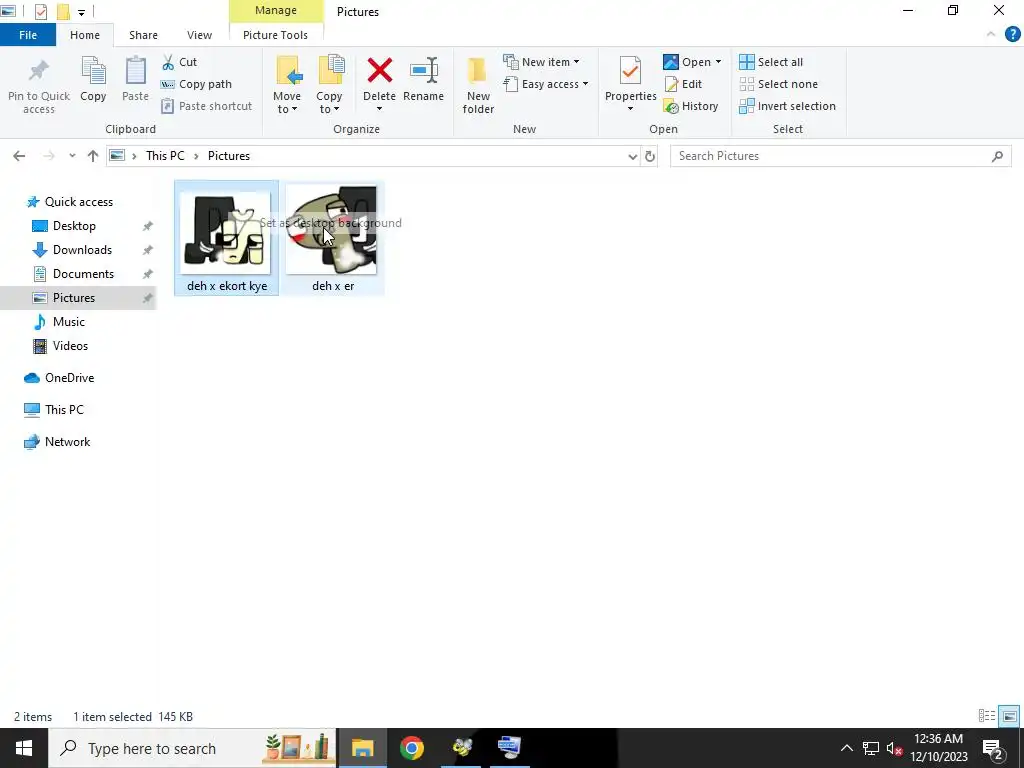Viewport: 1024px width, 768px height.
Task: Select Quick access in navigation pane
Action: [78, 202]
